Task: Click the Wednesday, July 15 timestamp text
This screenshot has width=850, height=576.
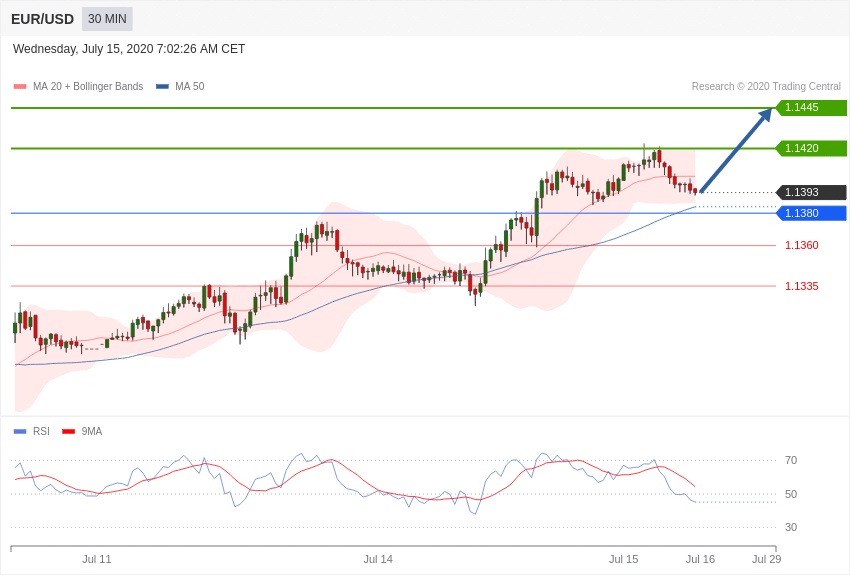Action: coord(129,49)
